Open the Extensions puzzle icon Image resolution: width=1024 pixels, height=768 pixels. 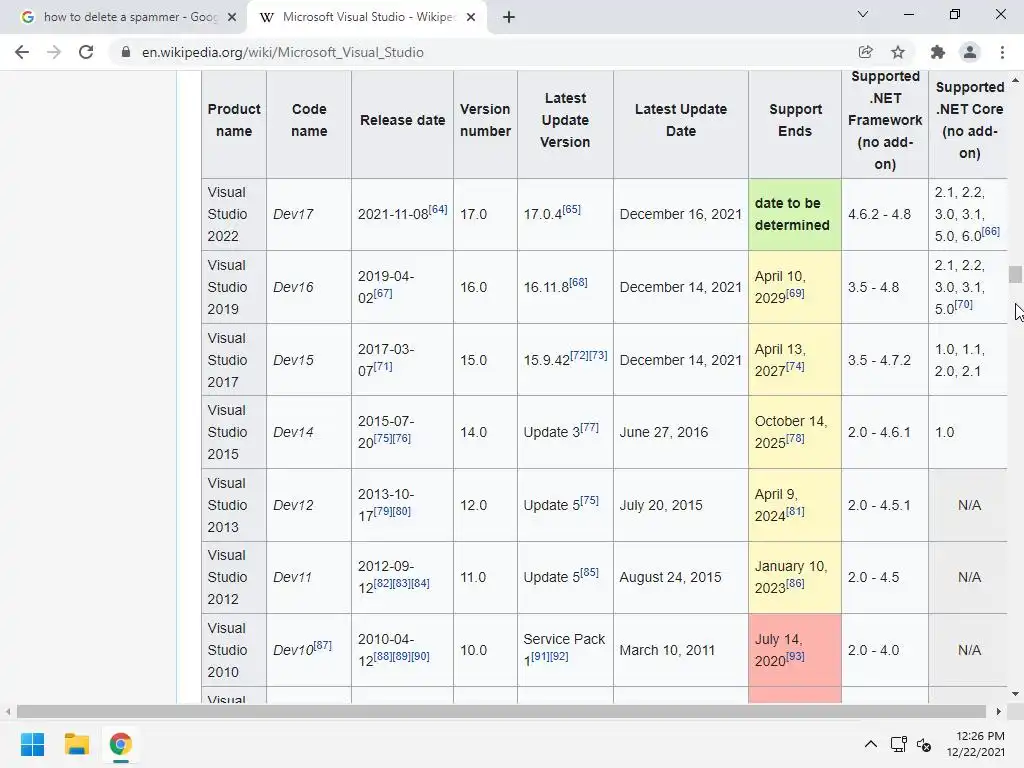938,52
